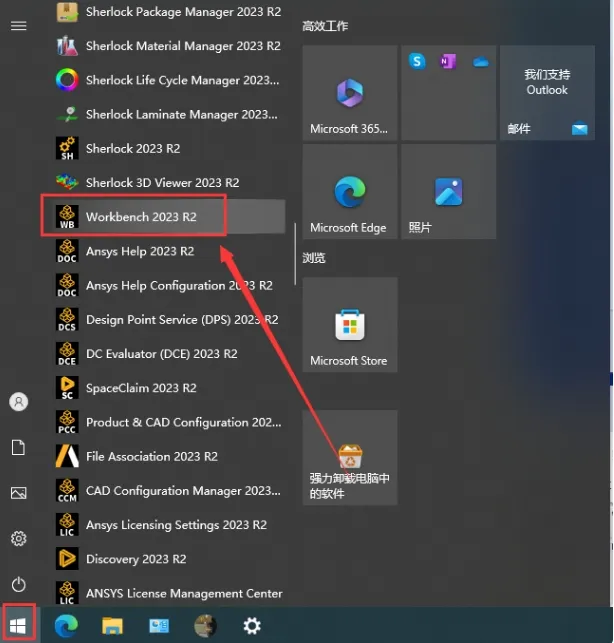Open Documents icon in Start sidebar
The width and height of the screenshot is (614, 643).
pos(18,447)
